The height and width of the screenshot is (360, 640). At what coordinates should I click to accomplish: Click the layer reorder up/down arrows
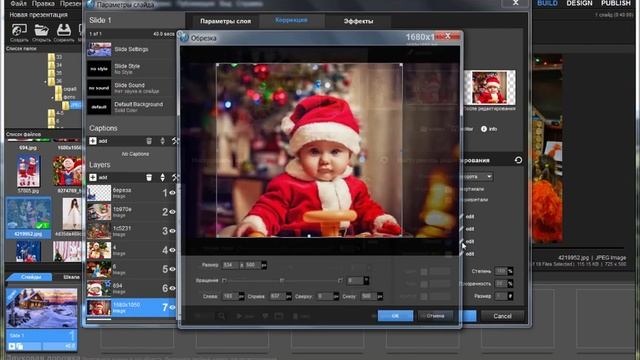tap(162, 178)
